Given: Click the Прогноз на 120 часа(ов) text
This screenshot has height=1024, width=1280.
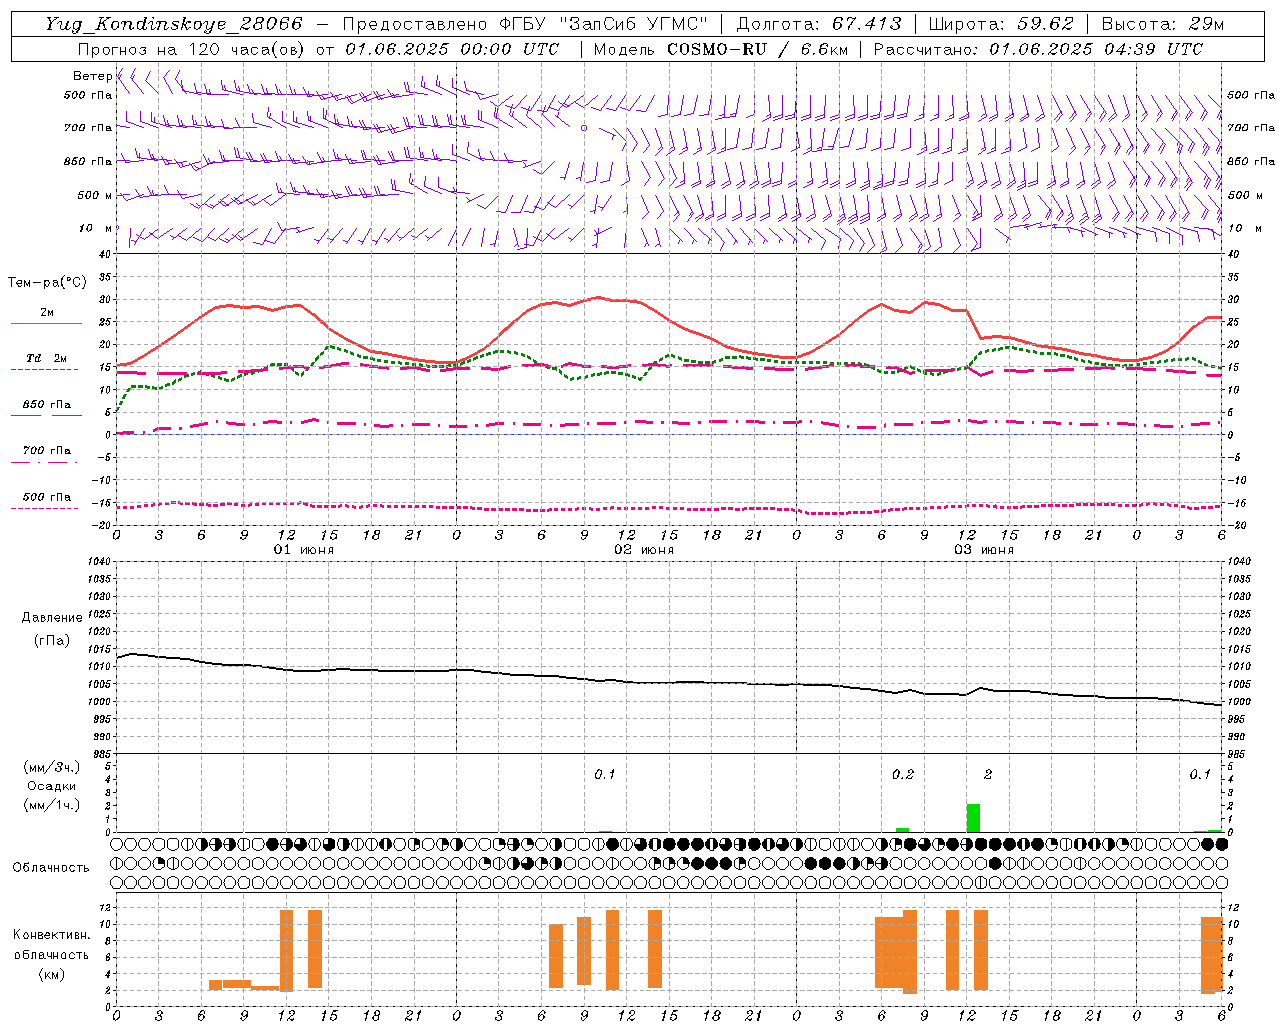Looking at the screenshot, I should coord(192,49).
